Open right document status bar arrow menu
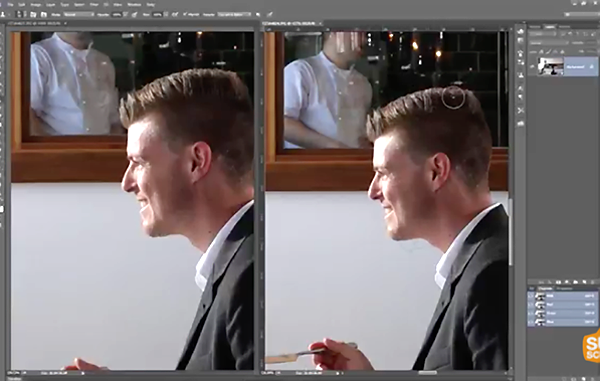The image size is (600, 381). [x=338, y=372]
